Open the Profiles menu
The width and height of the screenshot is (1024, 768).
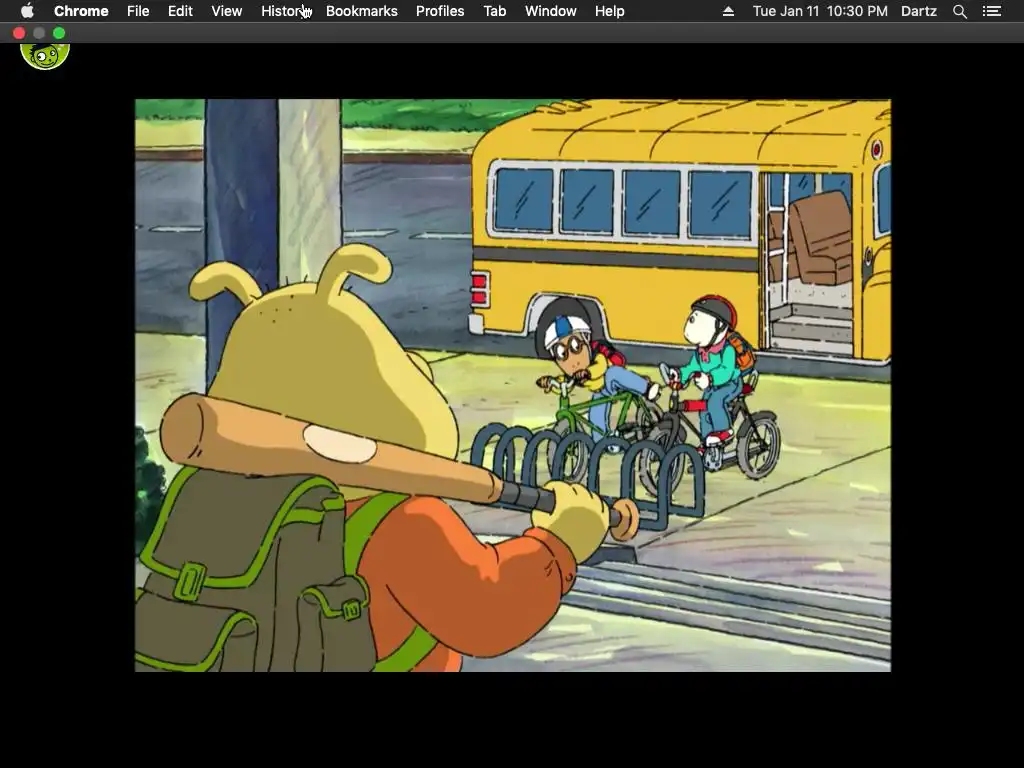[440, 11]
